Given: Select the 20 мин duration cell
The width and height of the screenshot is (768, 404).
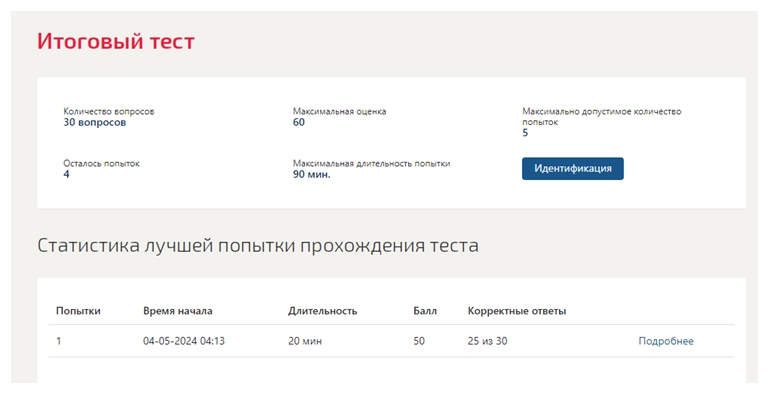Looking at the screenshot, I should (x=305, y=341).
